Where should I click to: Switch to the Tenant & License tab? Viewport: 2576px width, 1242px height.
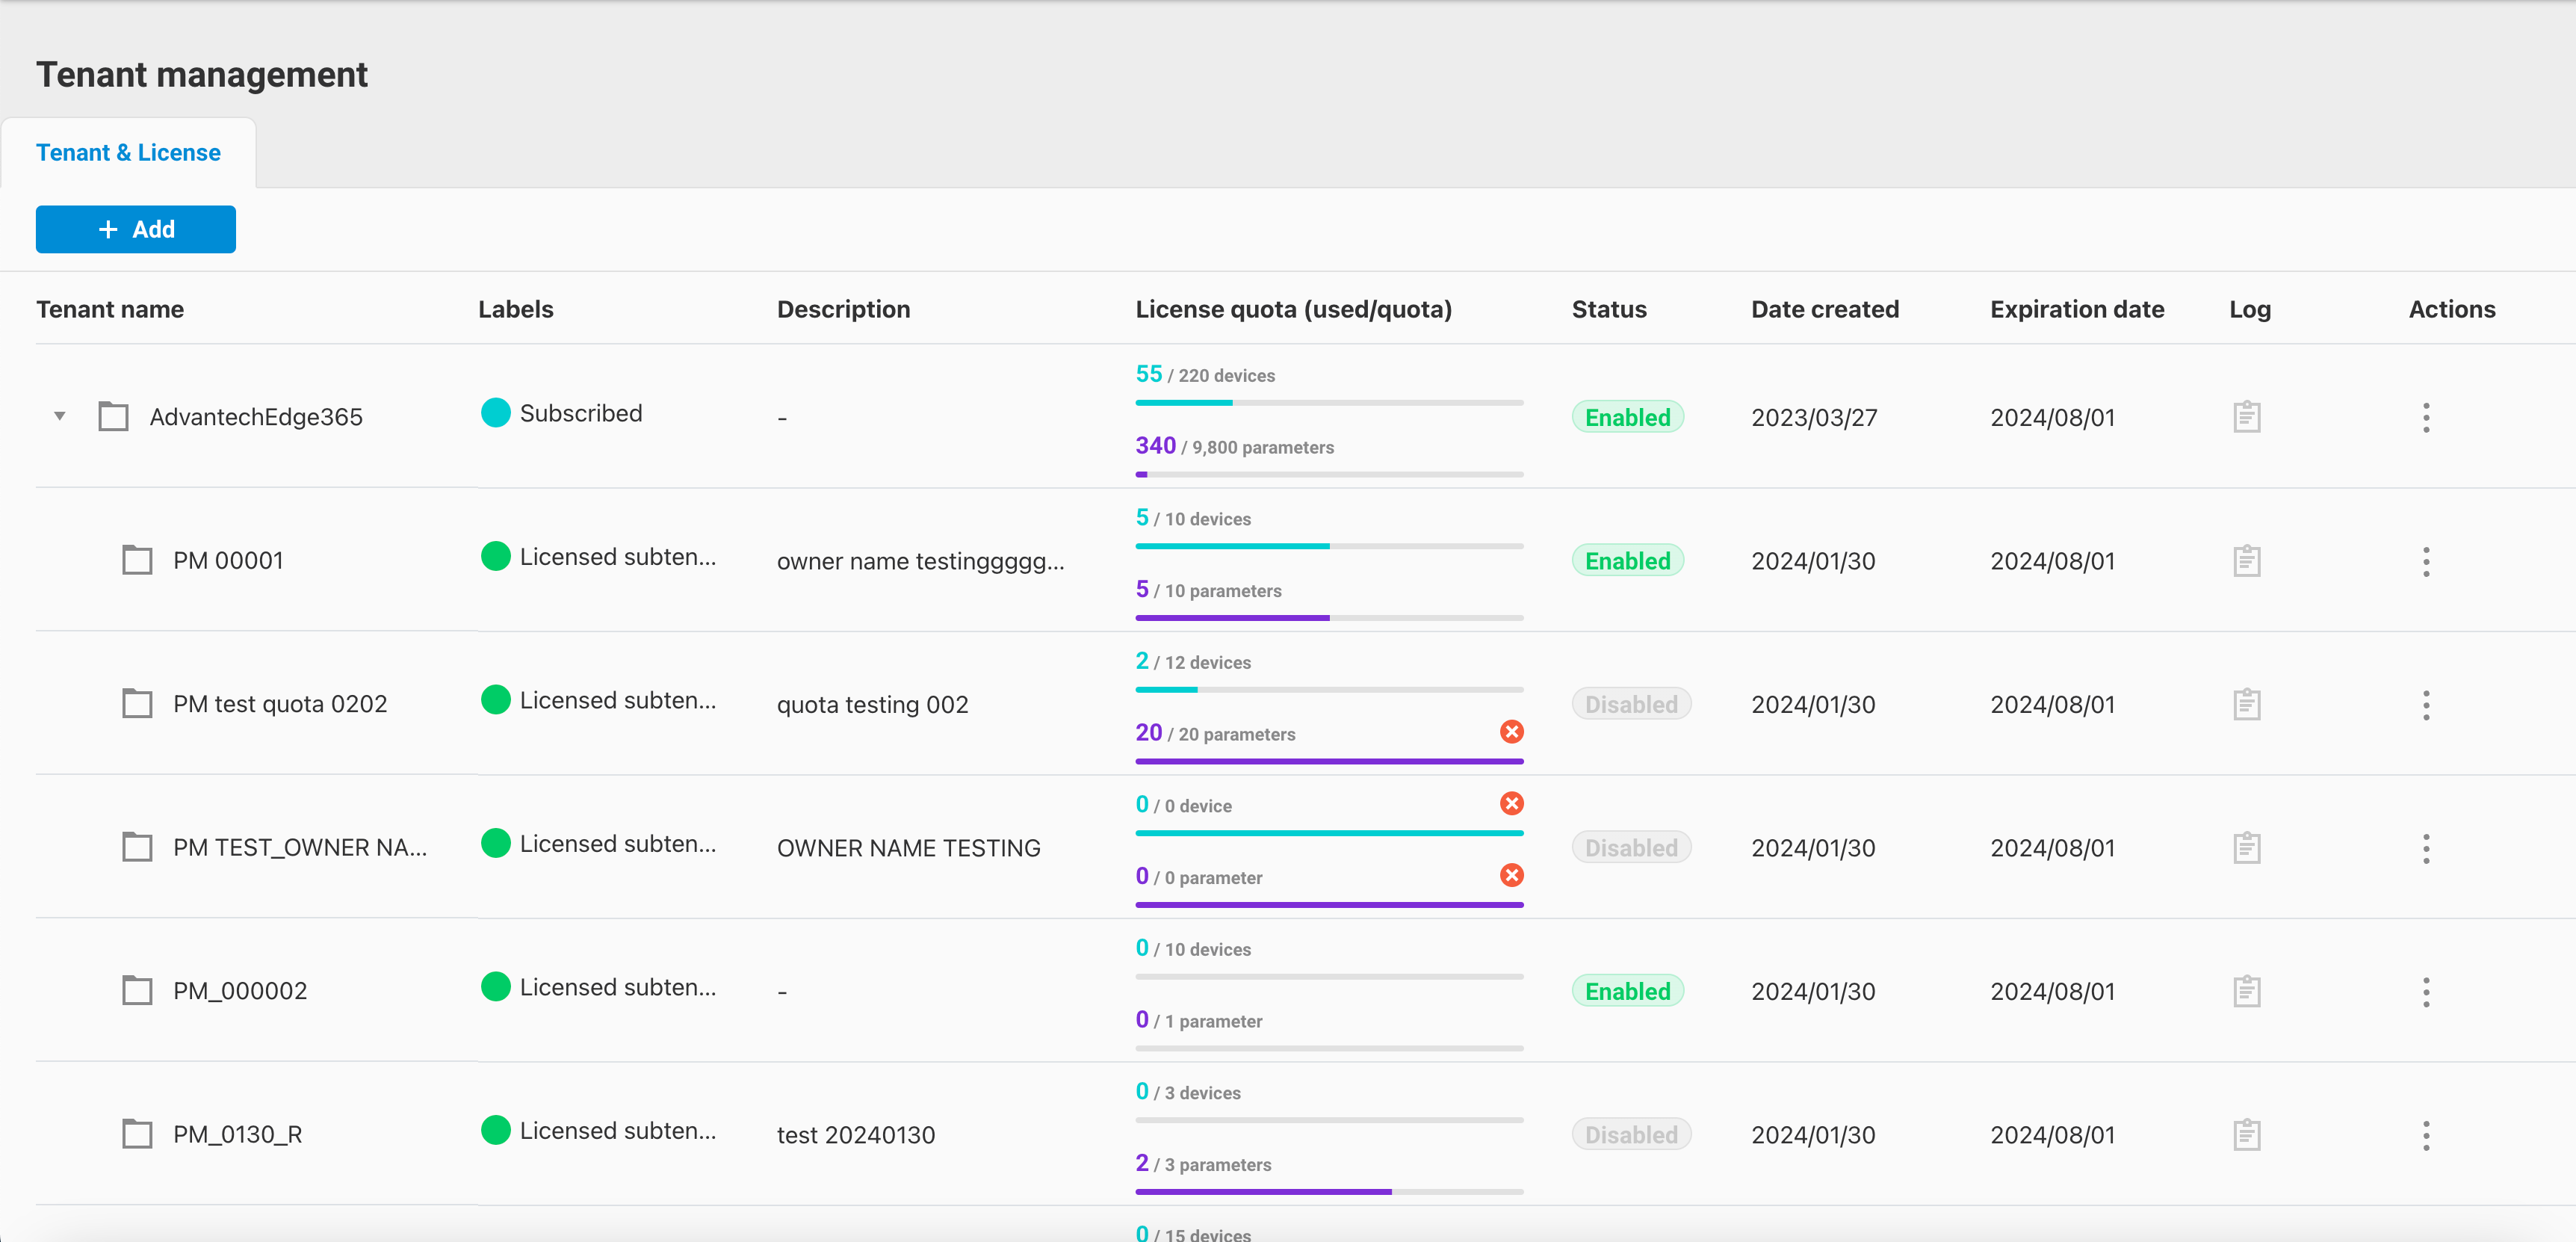pyautogui.click(x=128, y=152)
